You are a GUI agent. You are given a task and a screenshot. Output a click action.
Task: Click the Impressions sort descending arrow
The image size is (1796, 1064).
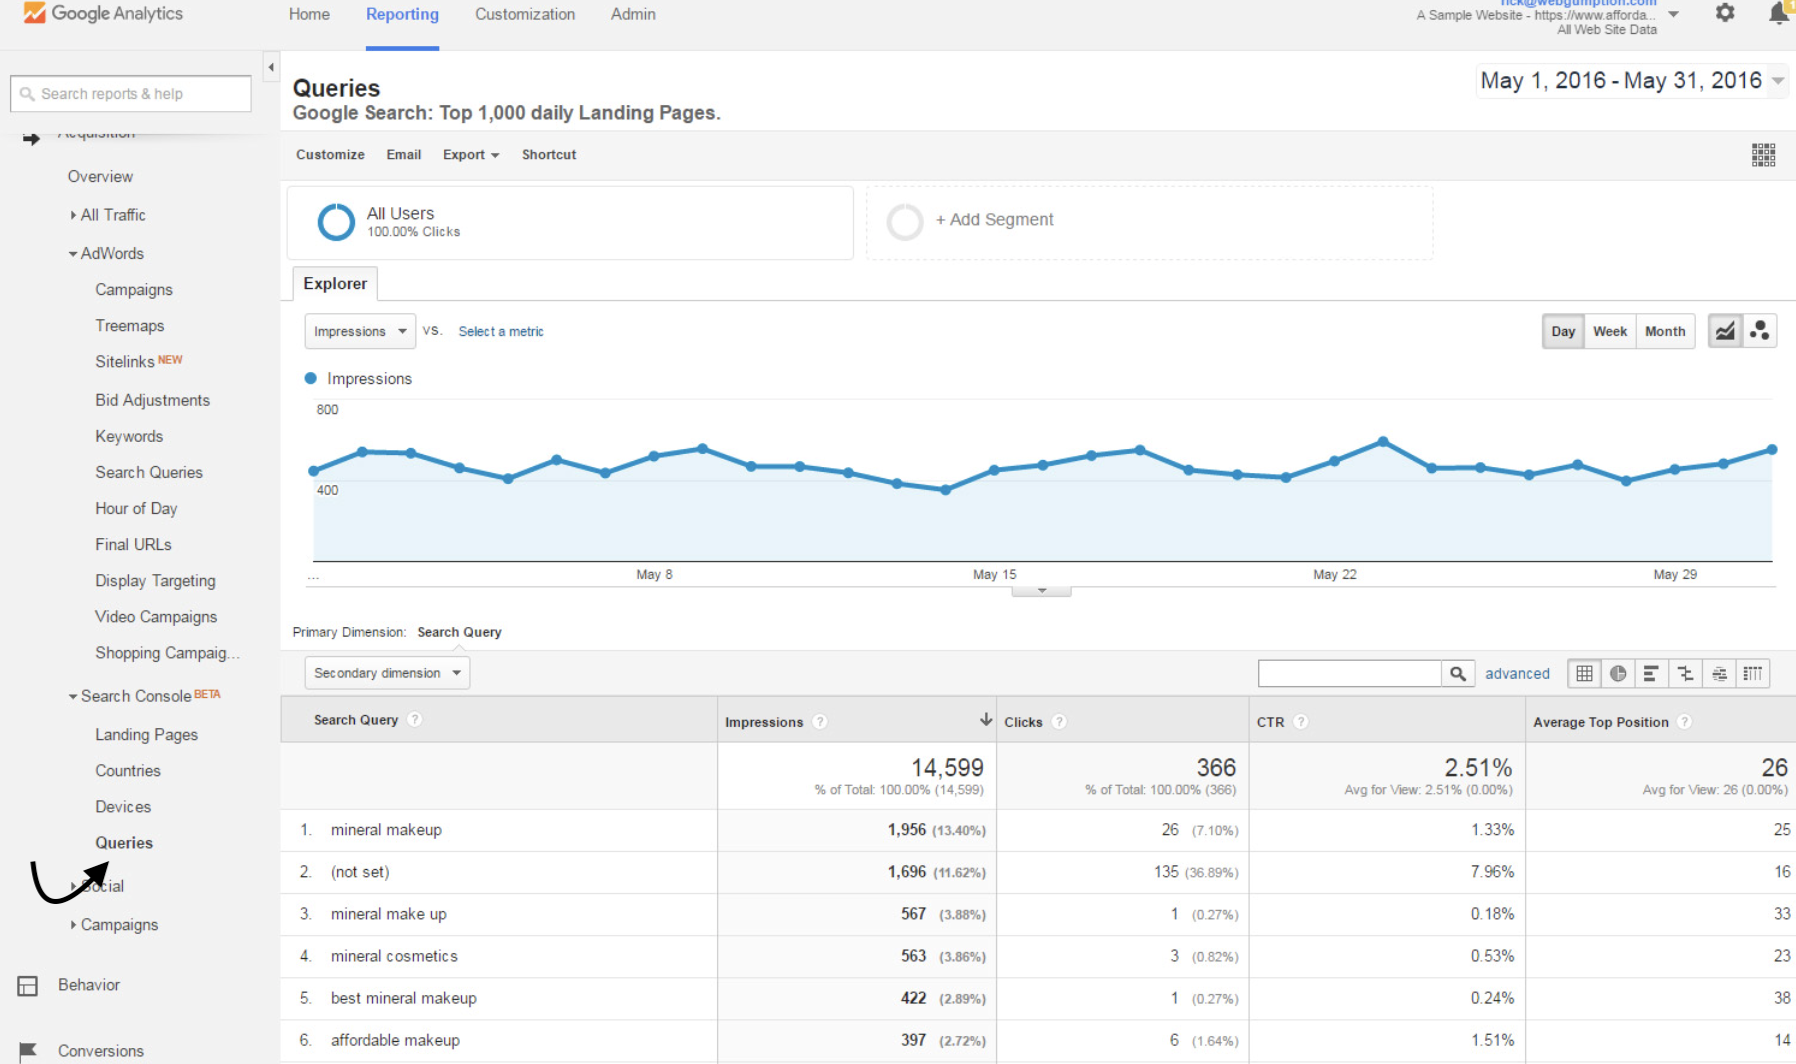tap(985, 720)
